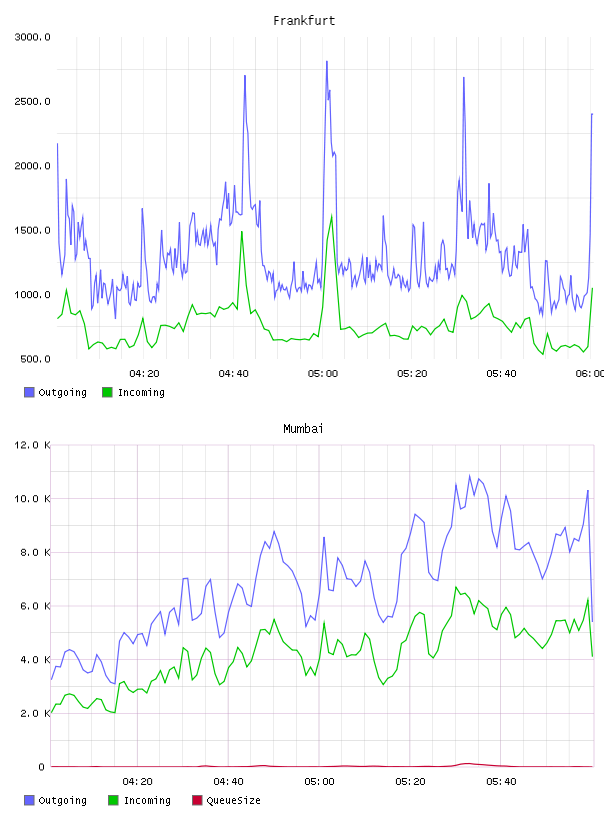608x816 pixels.
Task: Click the 1500.0 axis label in Frankfurt chart
Action: 32,231
